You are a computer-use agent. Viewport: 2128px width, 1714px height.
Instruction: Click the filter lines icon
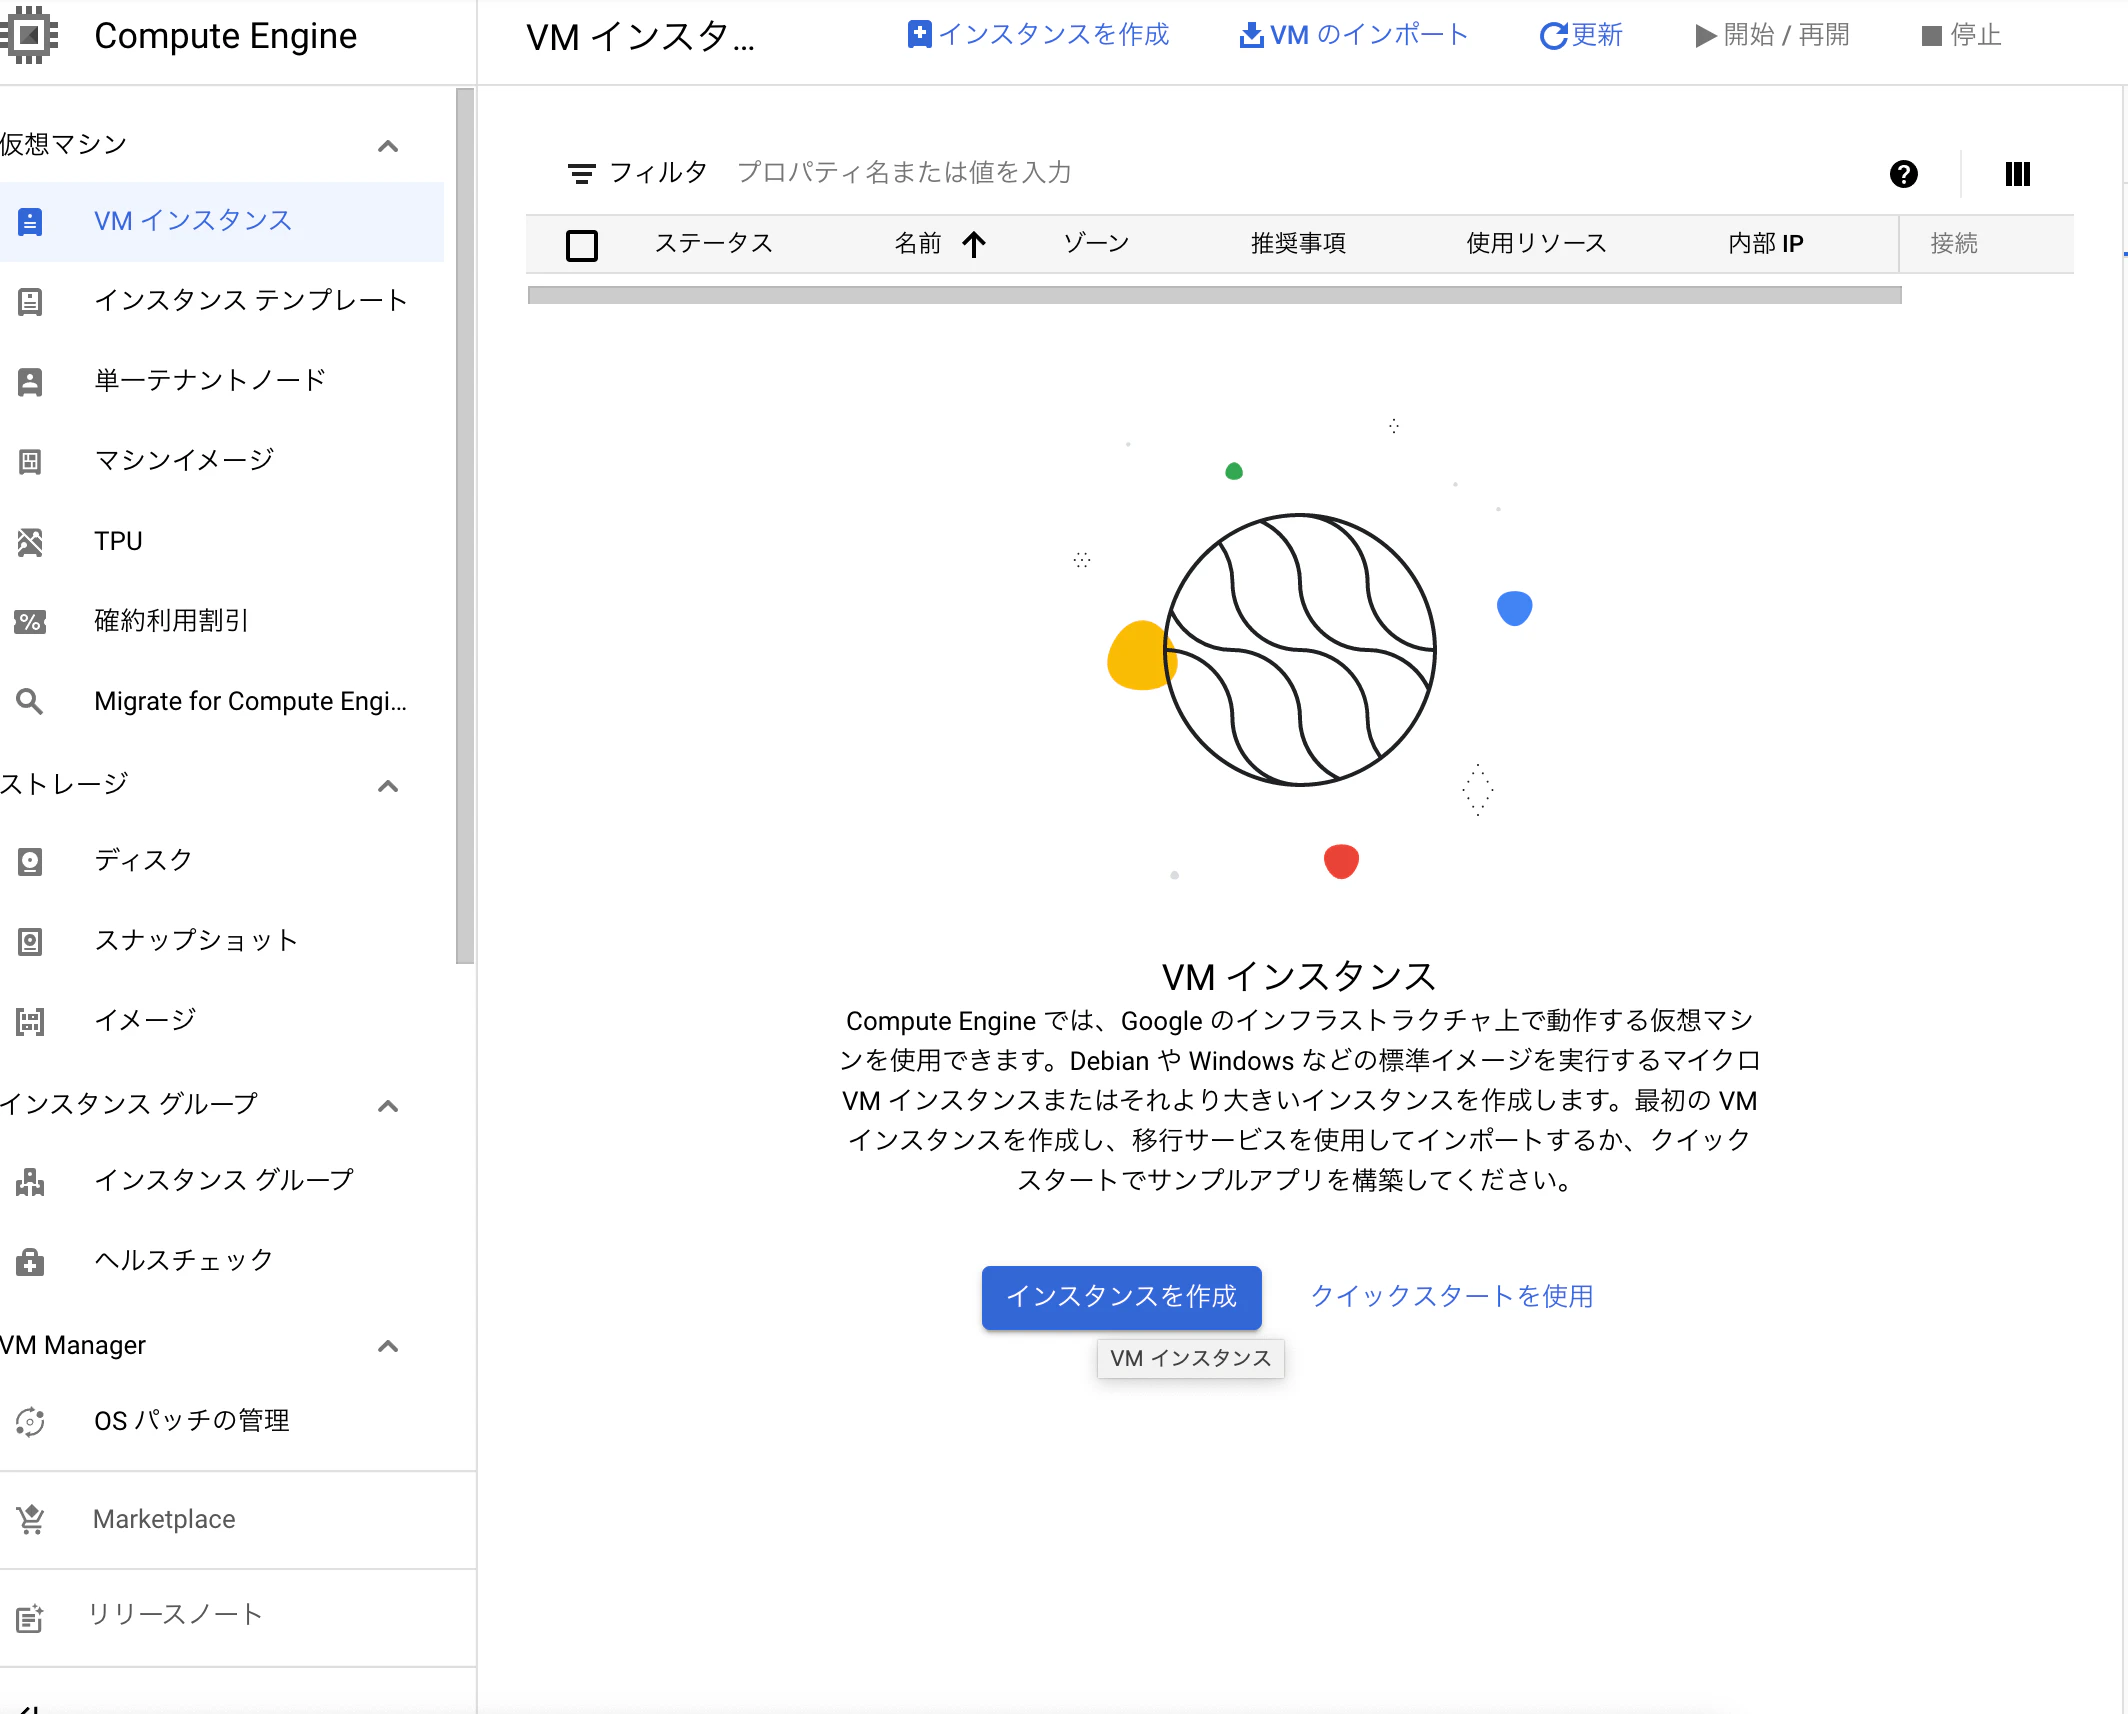pyautogui.click(x=581, y=174)
